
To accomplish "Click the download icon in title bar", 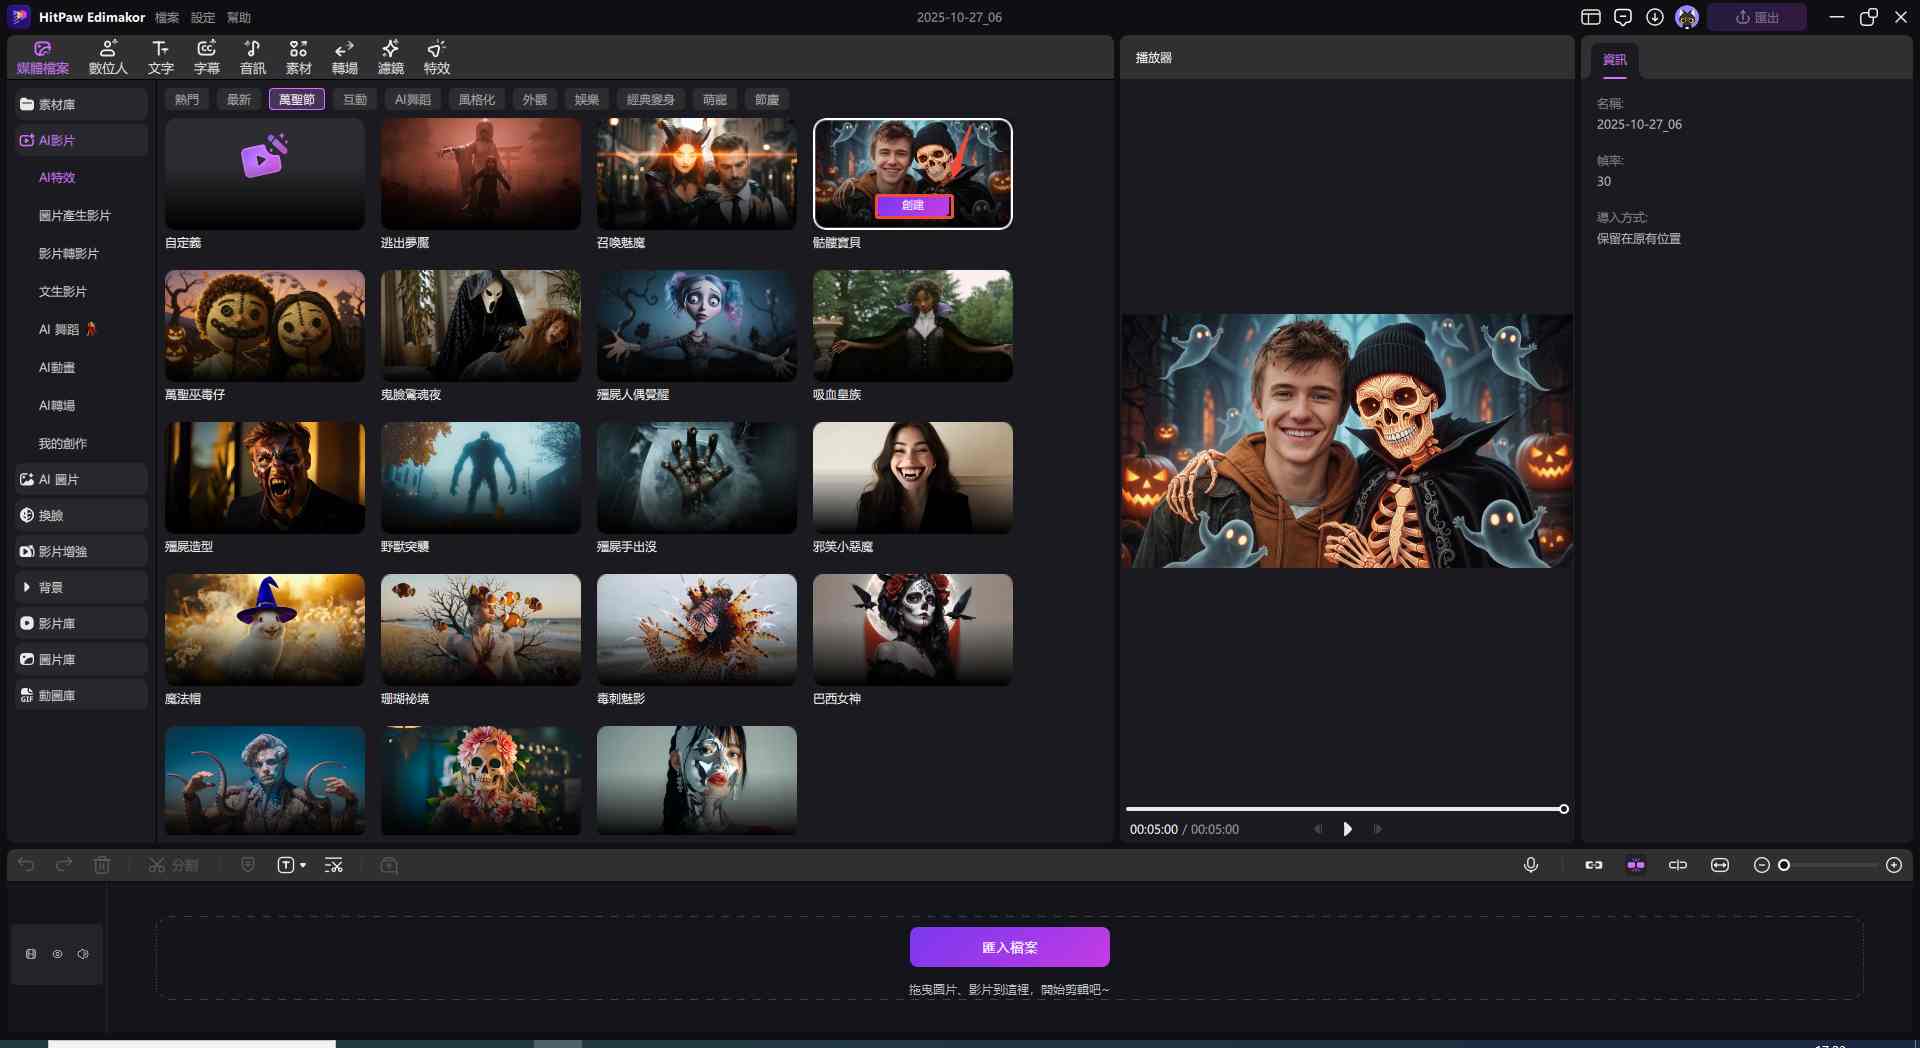I will click(x=1655, y=17).
